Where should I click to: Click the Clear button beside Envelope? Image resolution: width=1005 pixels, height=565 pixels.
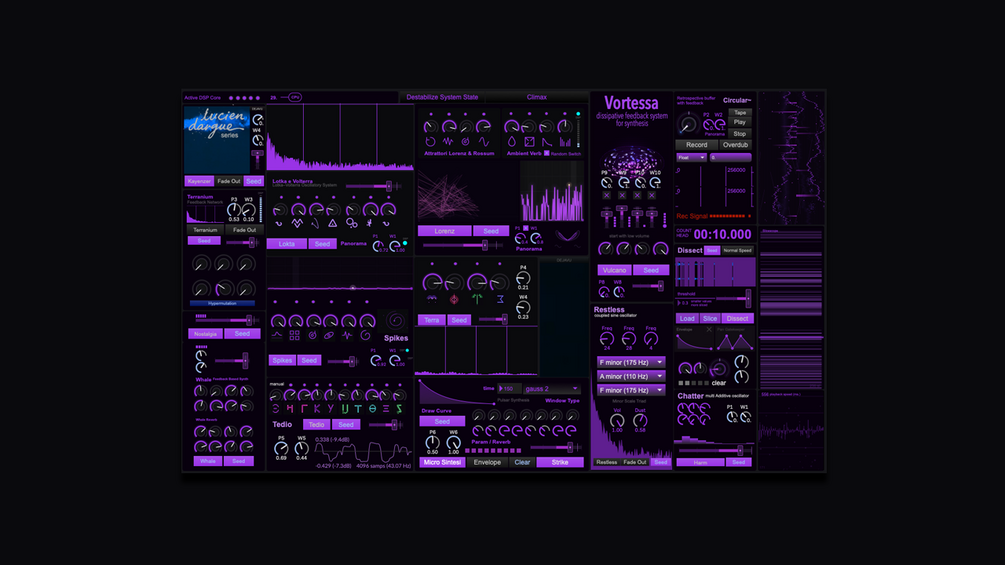[x=522, y=463]
